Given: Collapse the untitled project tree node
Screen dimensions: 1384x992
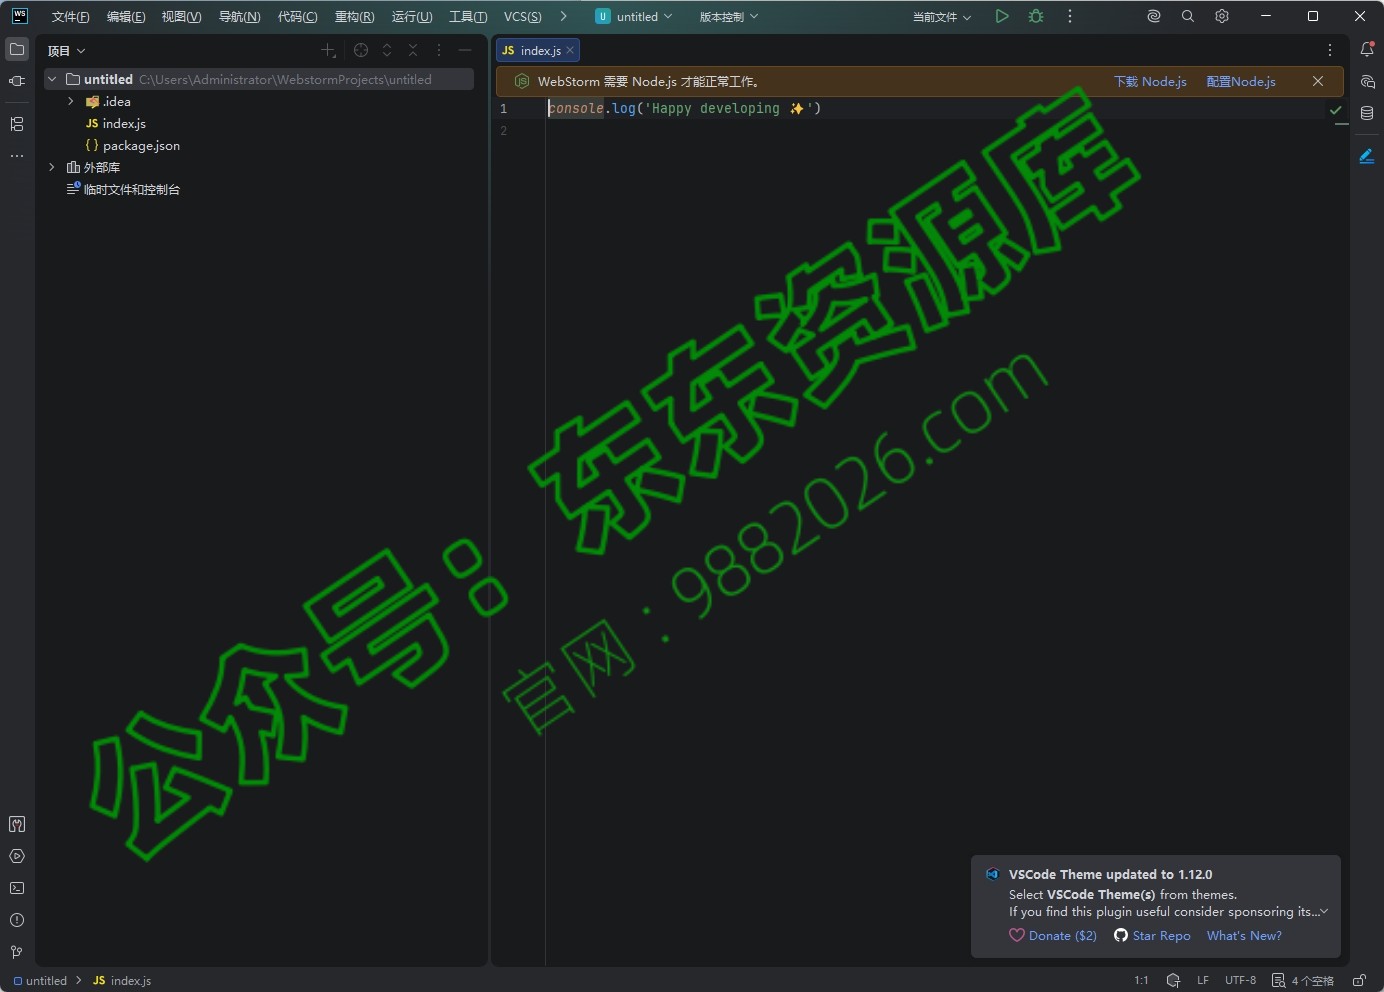Looking at the screenshot, I should click(52, 79).
